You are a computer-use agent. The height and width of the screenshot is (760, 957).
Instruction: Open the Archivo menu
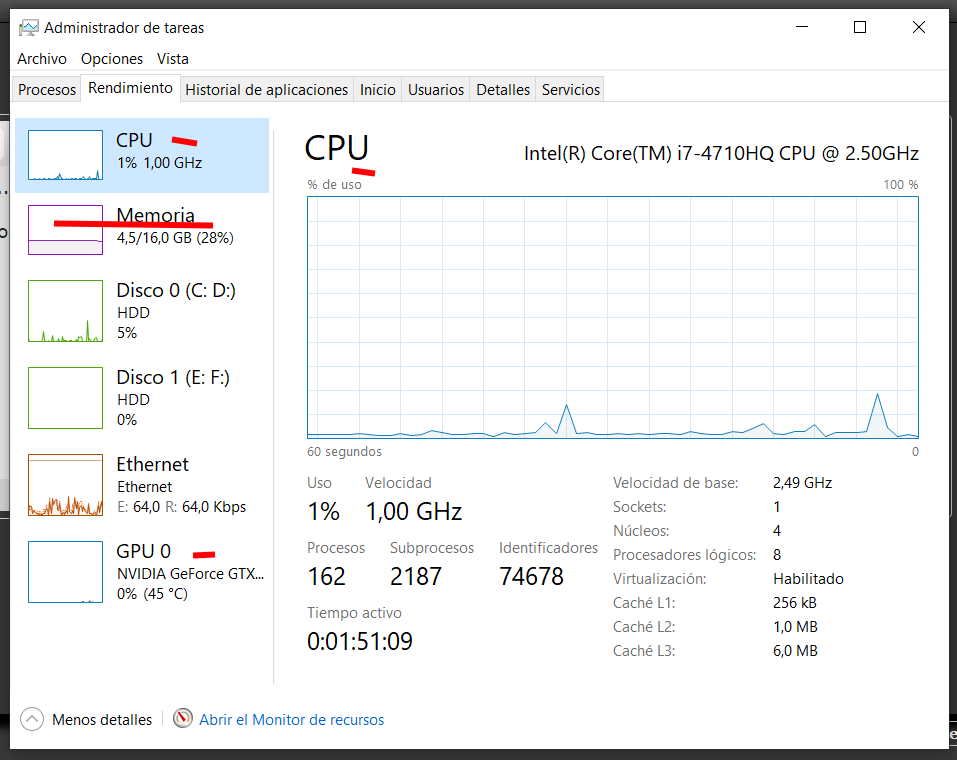point(42,59)
